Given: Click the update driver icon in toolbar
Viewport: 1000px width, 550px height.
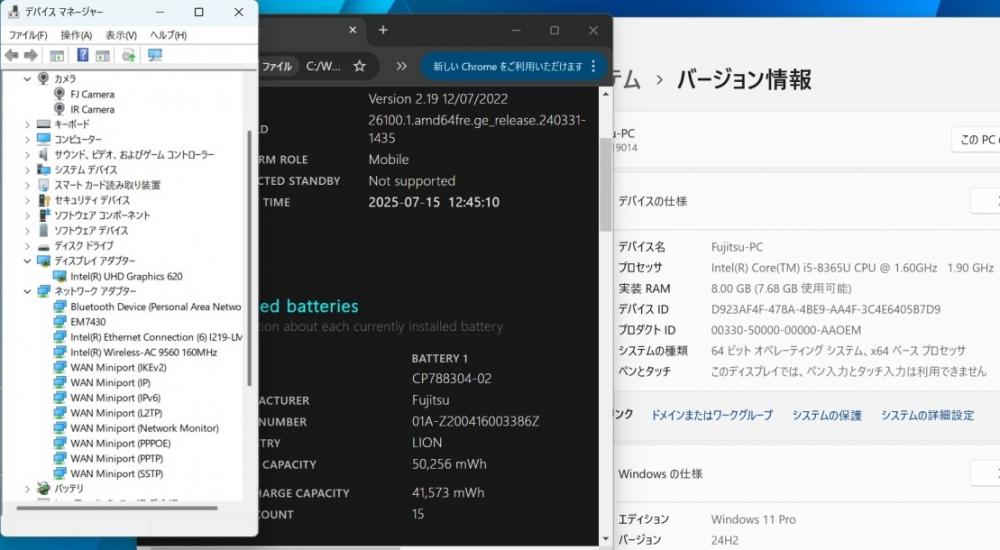Looking at the screenshot, I should tap(128, 56).
